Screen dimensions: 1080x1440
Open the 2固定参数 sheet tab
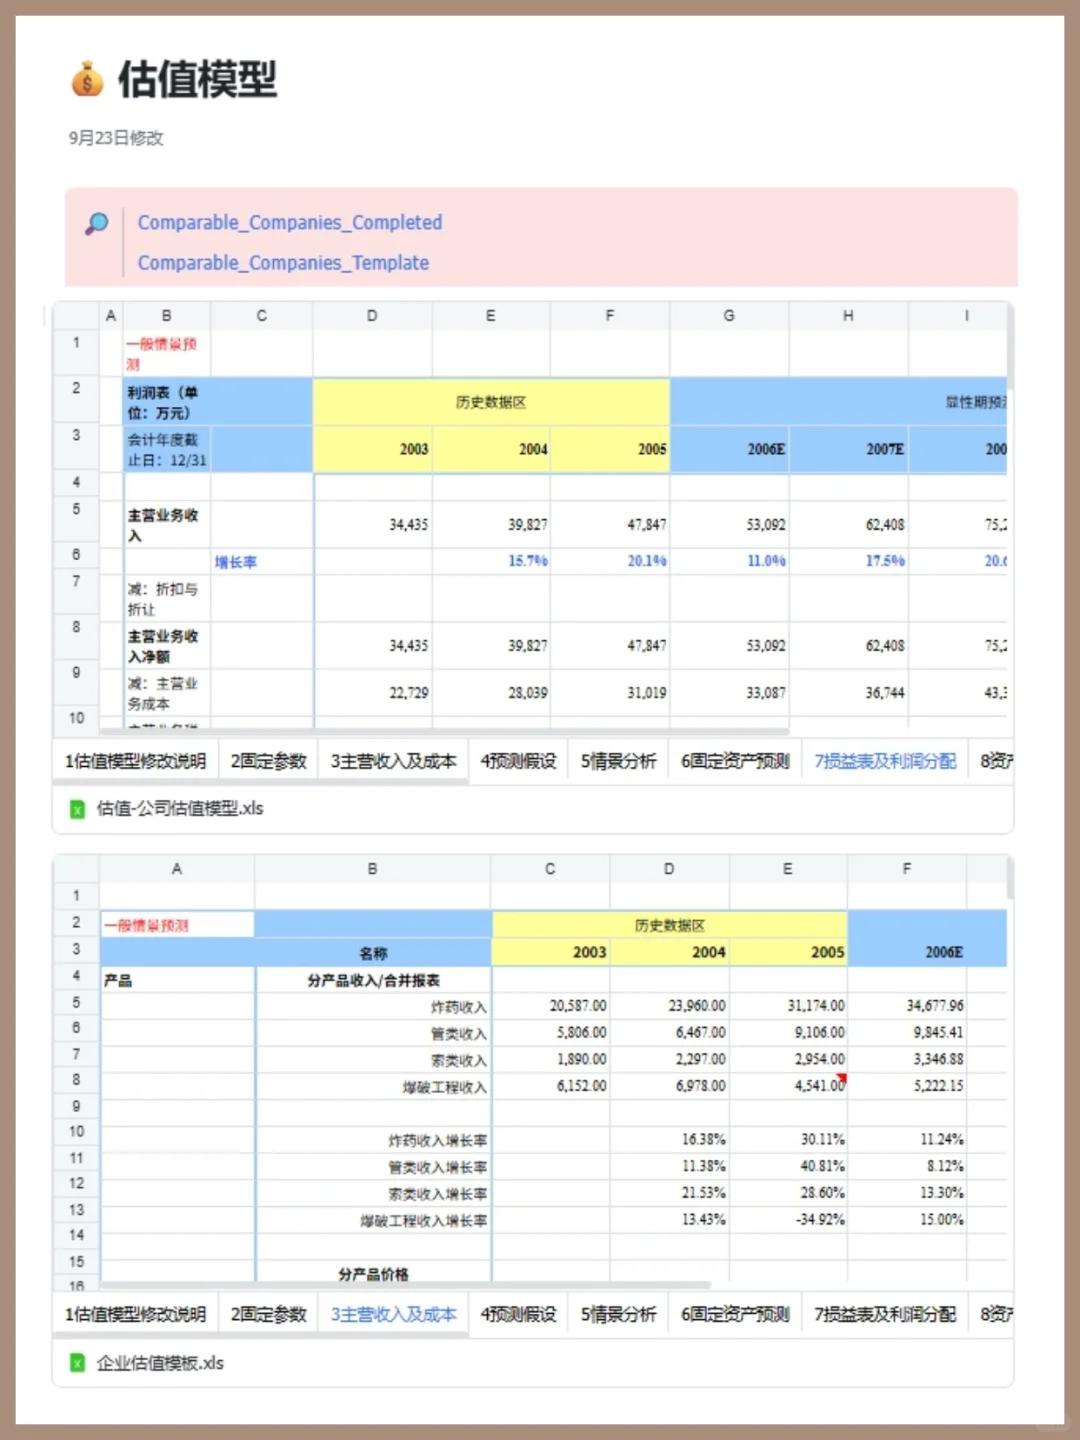pos(267,761)
